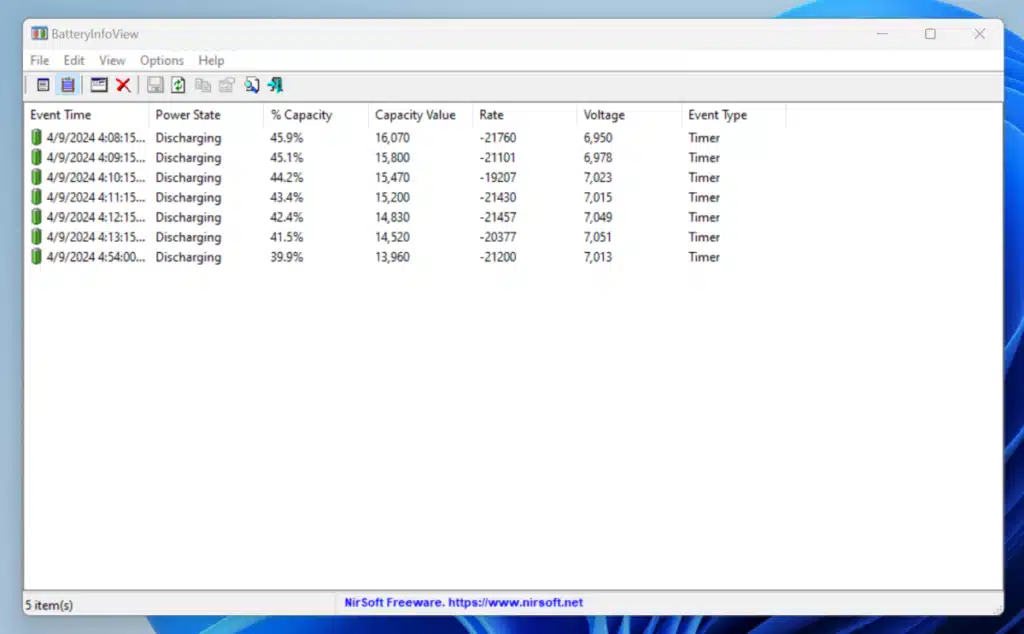Select the row with event time 4/9/2024 4:12:15

point(406,217)
